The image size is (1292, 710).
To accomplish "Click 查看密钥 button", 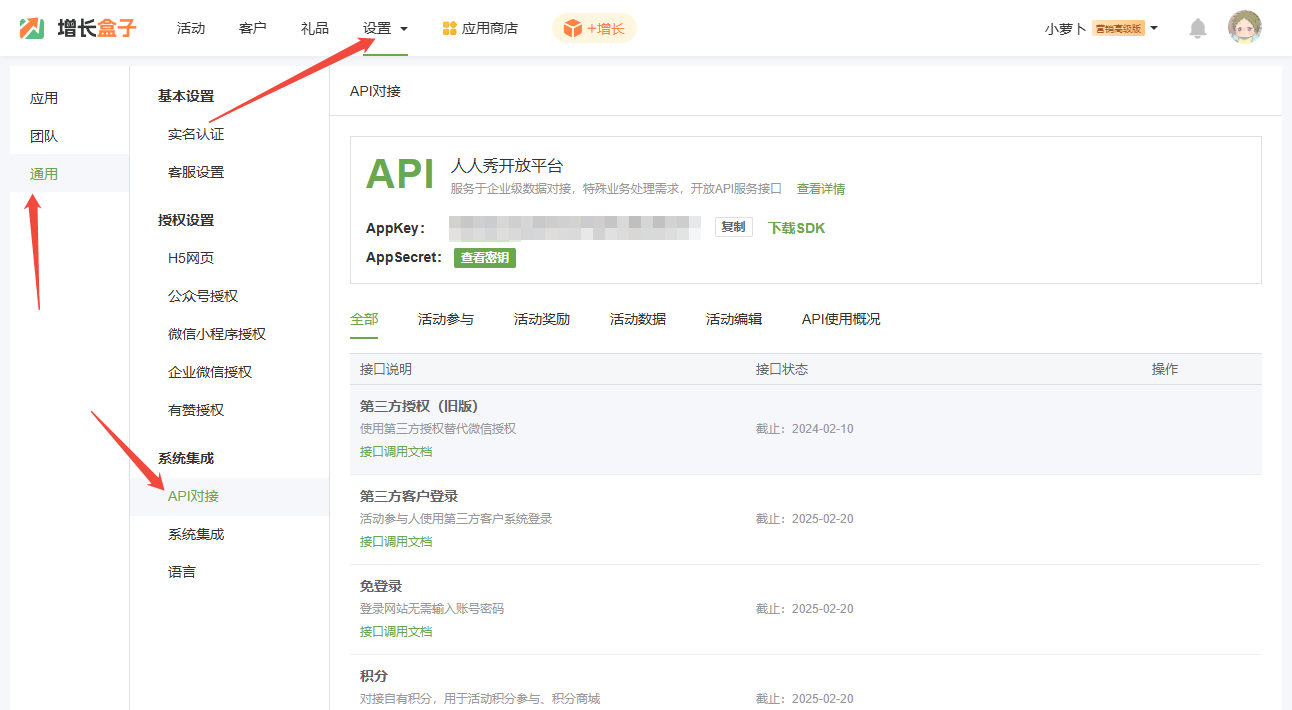I will (485, 258).
